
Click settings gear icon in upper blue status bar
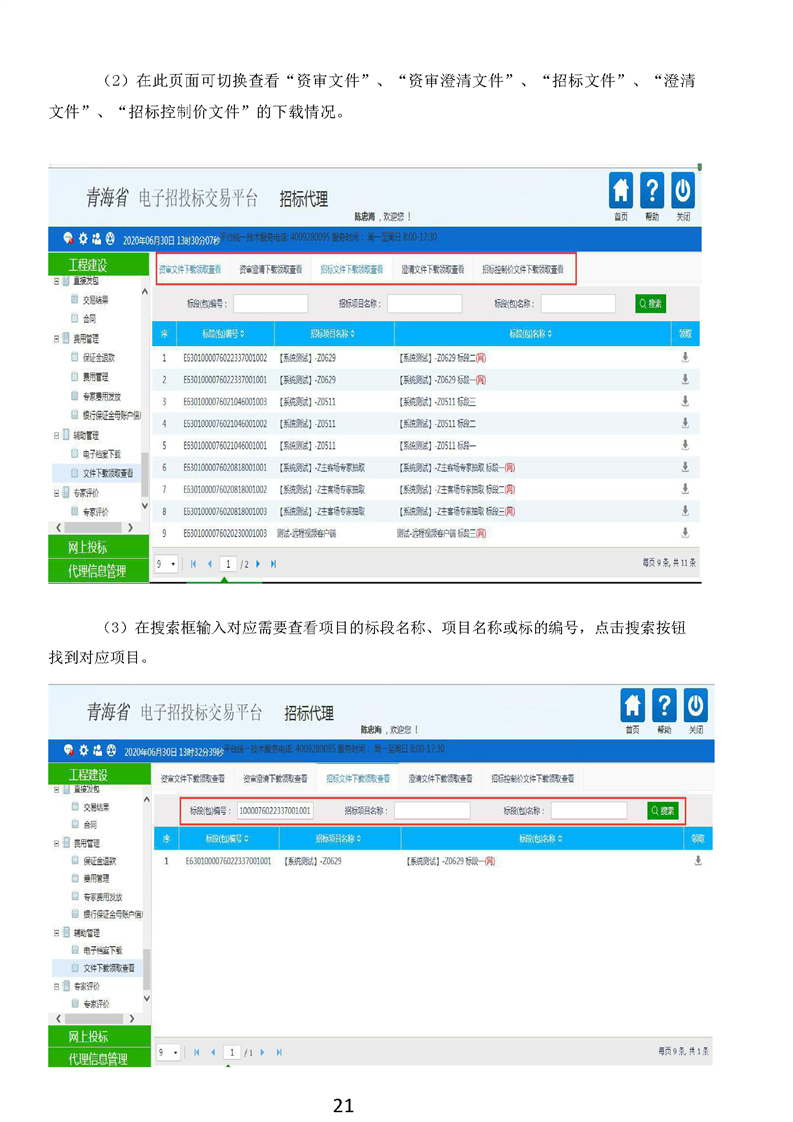click(83, 238)
